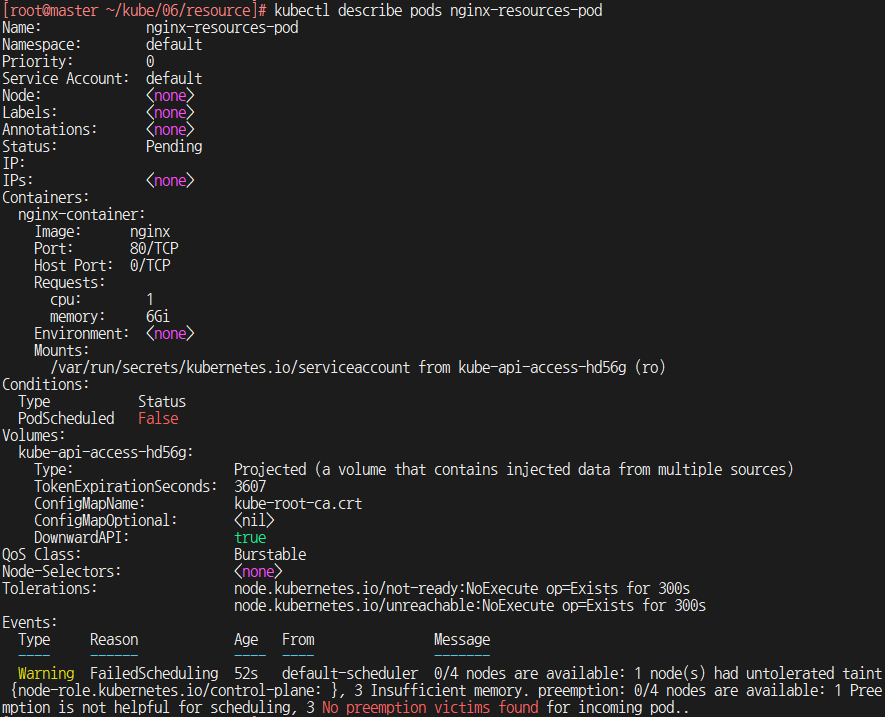Click the default-scheduler event source
Image resolution: width=885 pixels, height=717 pixels.
[350, 674]
